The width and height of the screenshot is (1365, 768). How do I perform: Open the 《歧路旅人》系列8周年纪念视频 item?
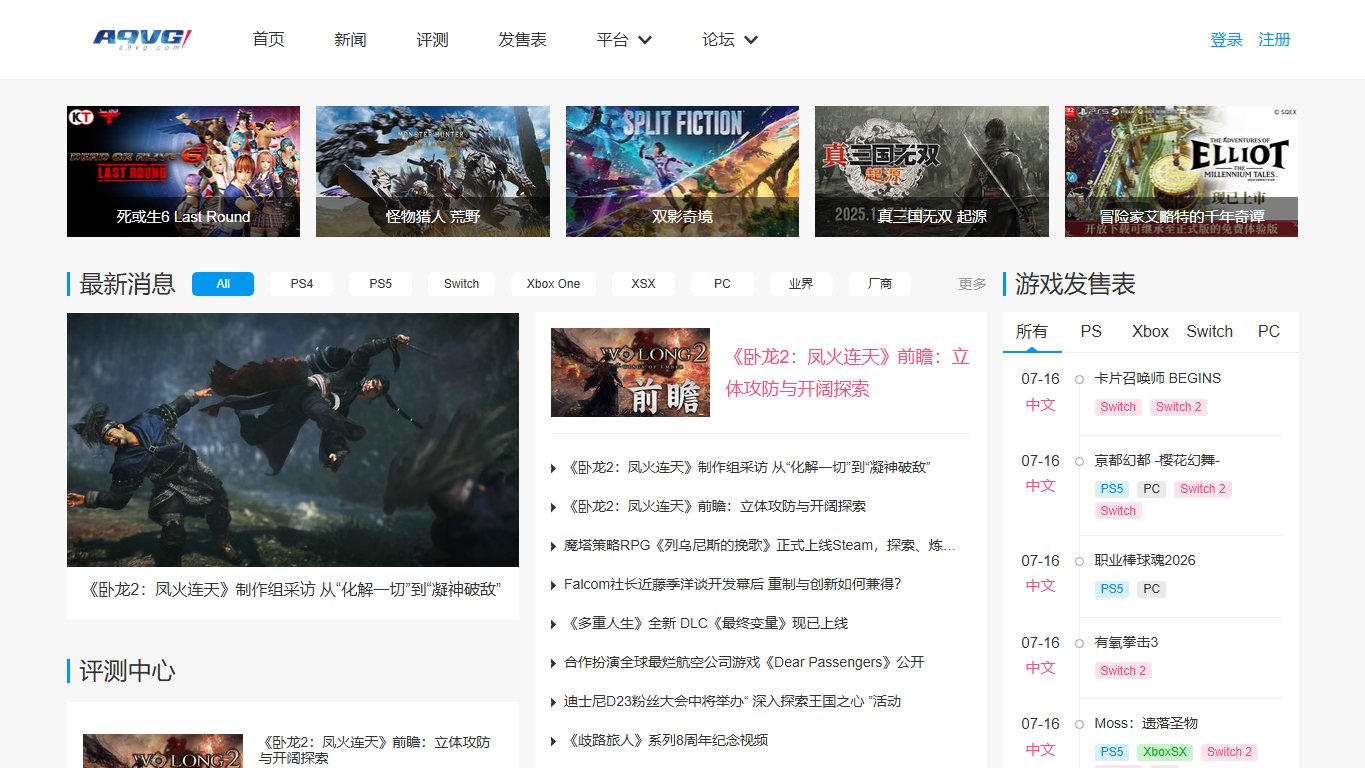tap(666, 740)
